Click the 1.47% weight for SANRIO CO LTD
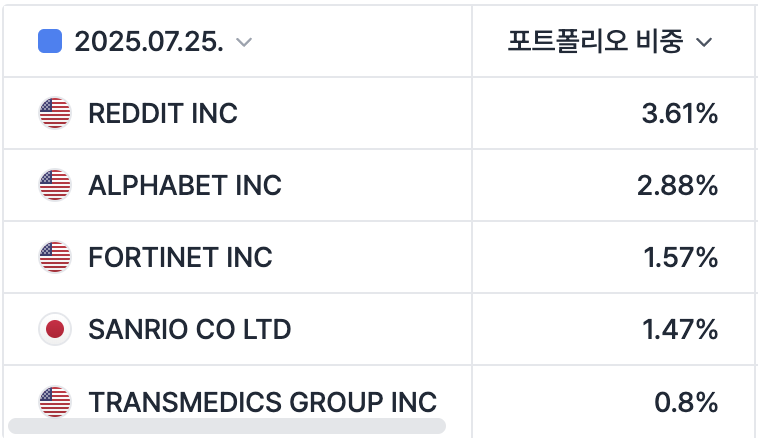The width and height of the screenshot is (758, 438). click(x=680, y=329)
